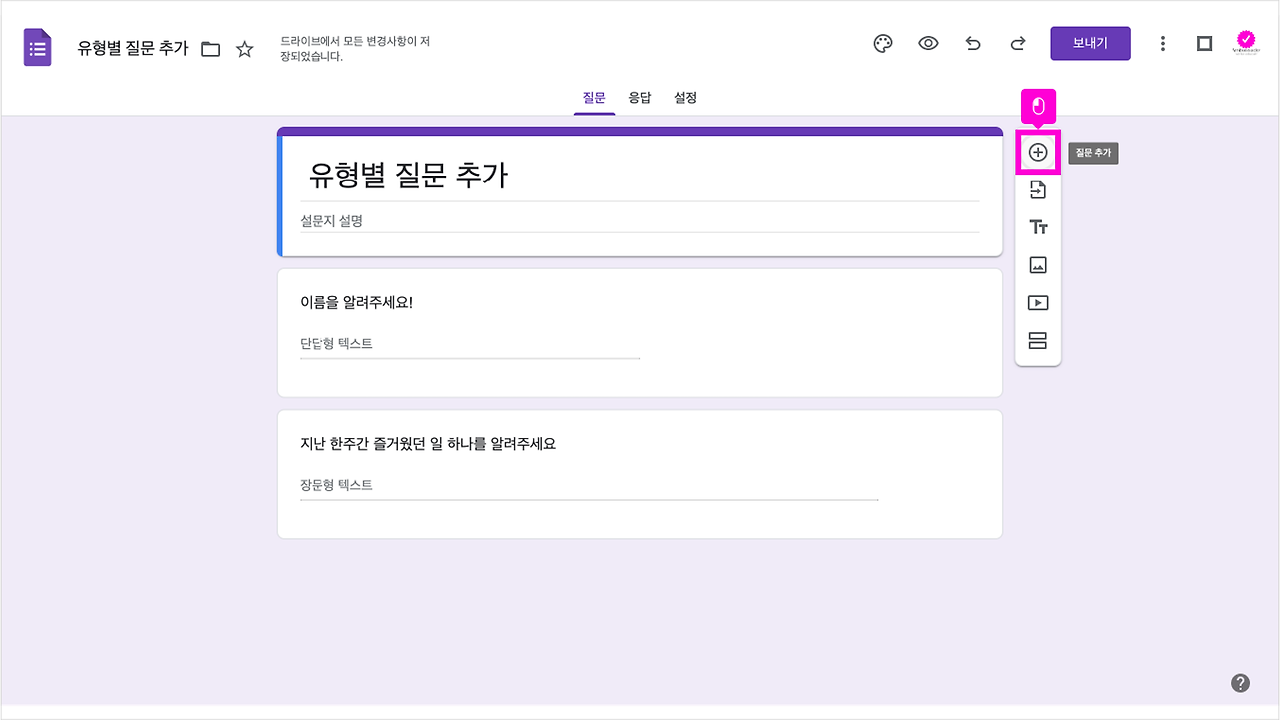
Task: Customize the theme with the palette icon
Action: pyautogui.click(x=882, y=43)
